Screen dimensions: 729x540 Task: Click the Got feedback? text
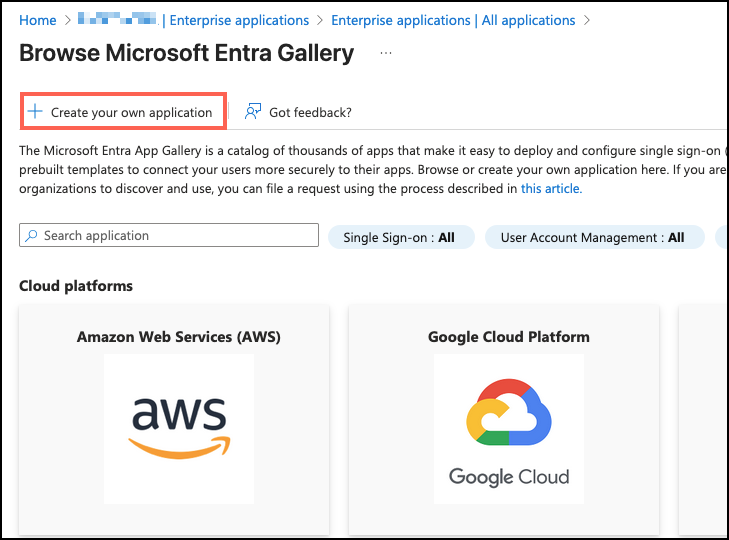(x=310, y=112)
